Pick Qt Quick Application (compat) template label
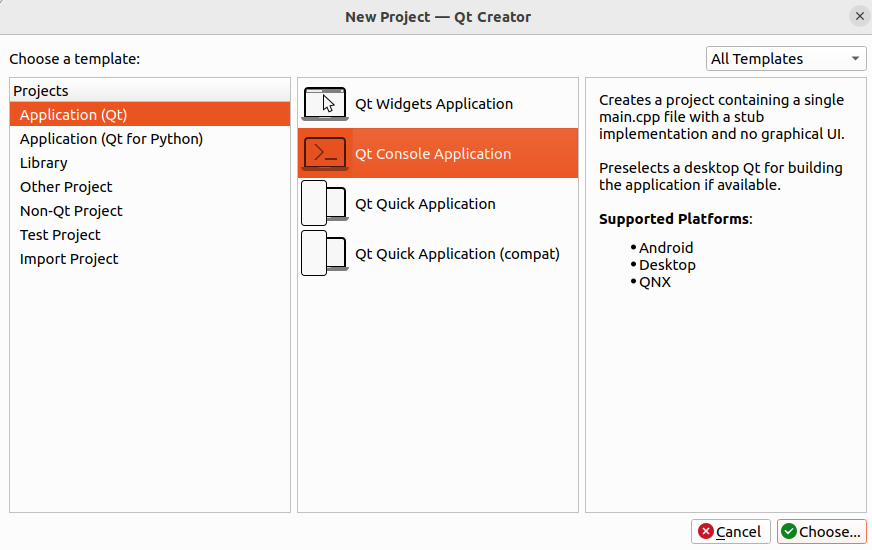The width and height of the screenshot is (872, 550). point(457,254)
